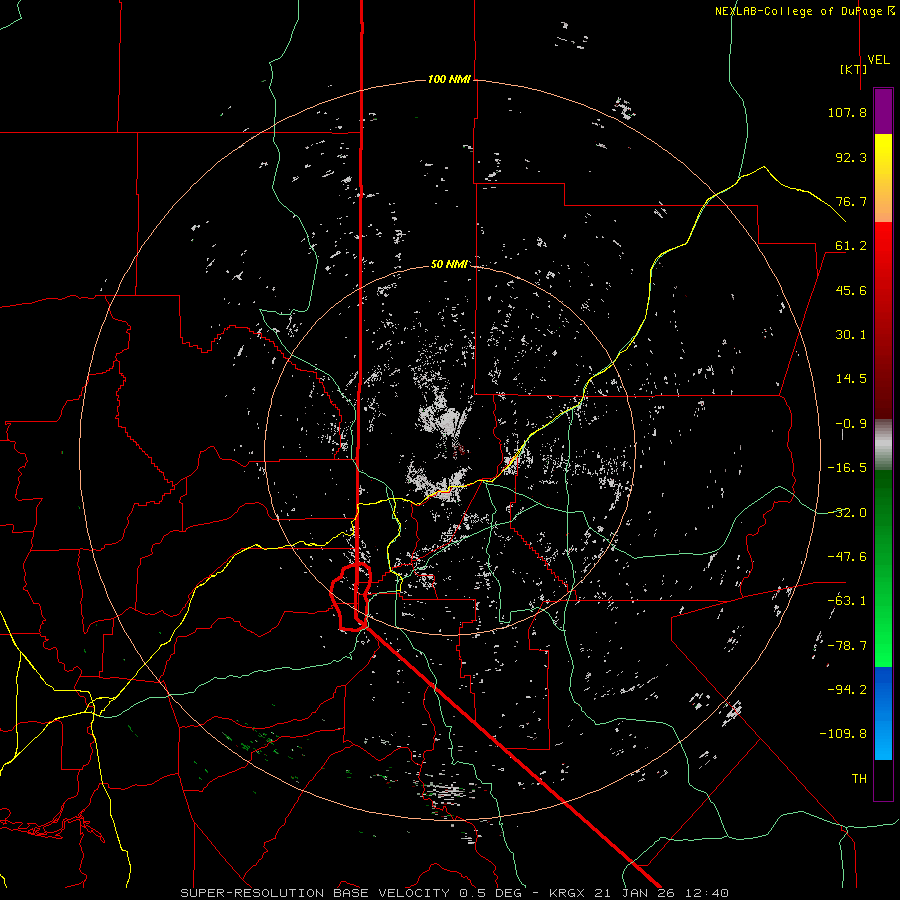Click the 50 NMI range ring label
Viewport: 900px width, 900px height.
coord(449,264)
